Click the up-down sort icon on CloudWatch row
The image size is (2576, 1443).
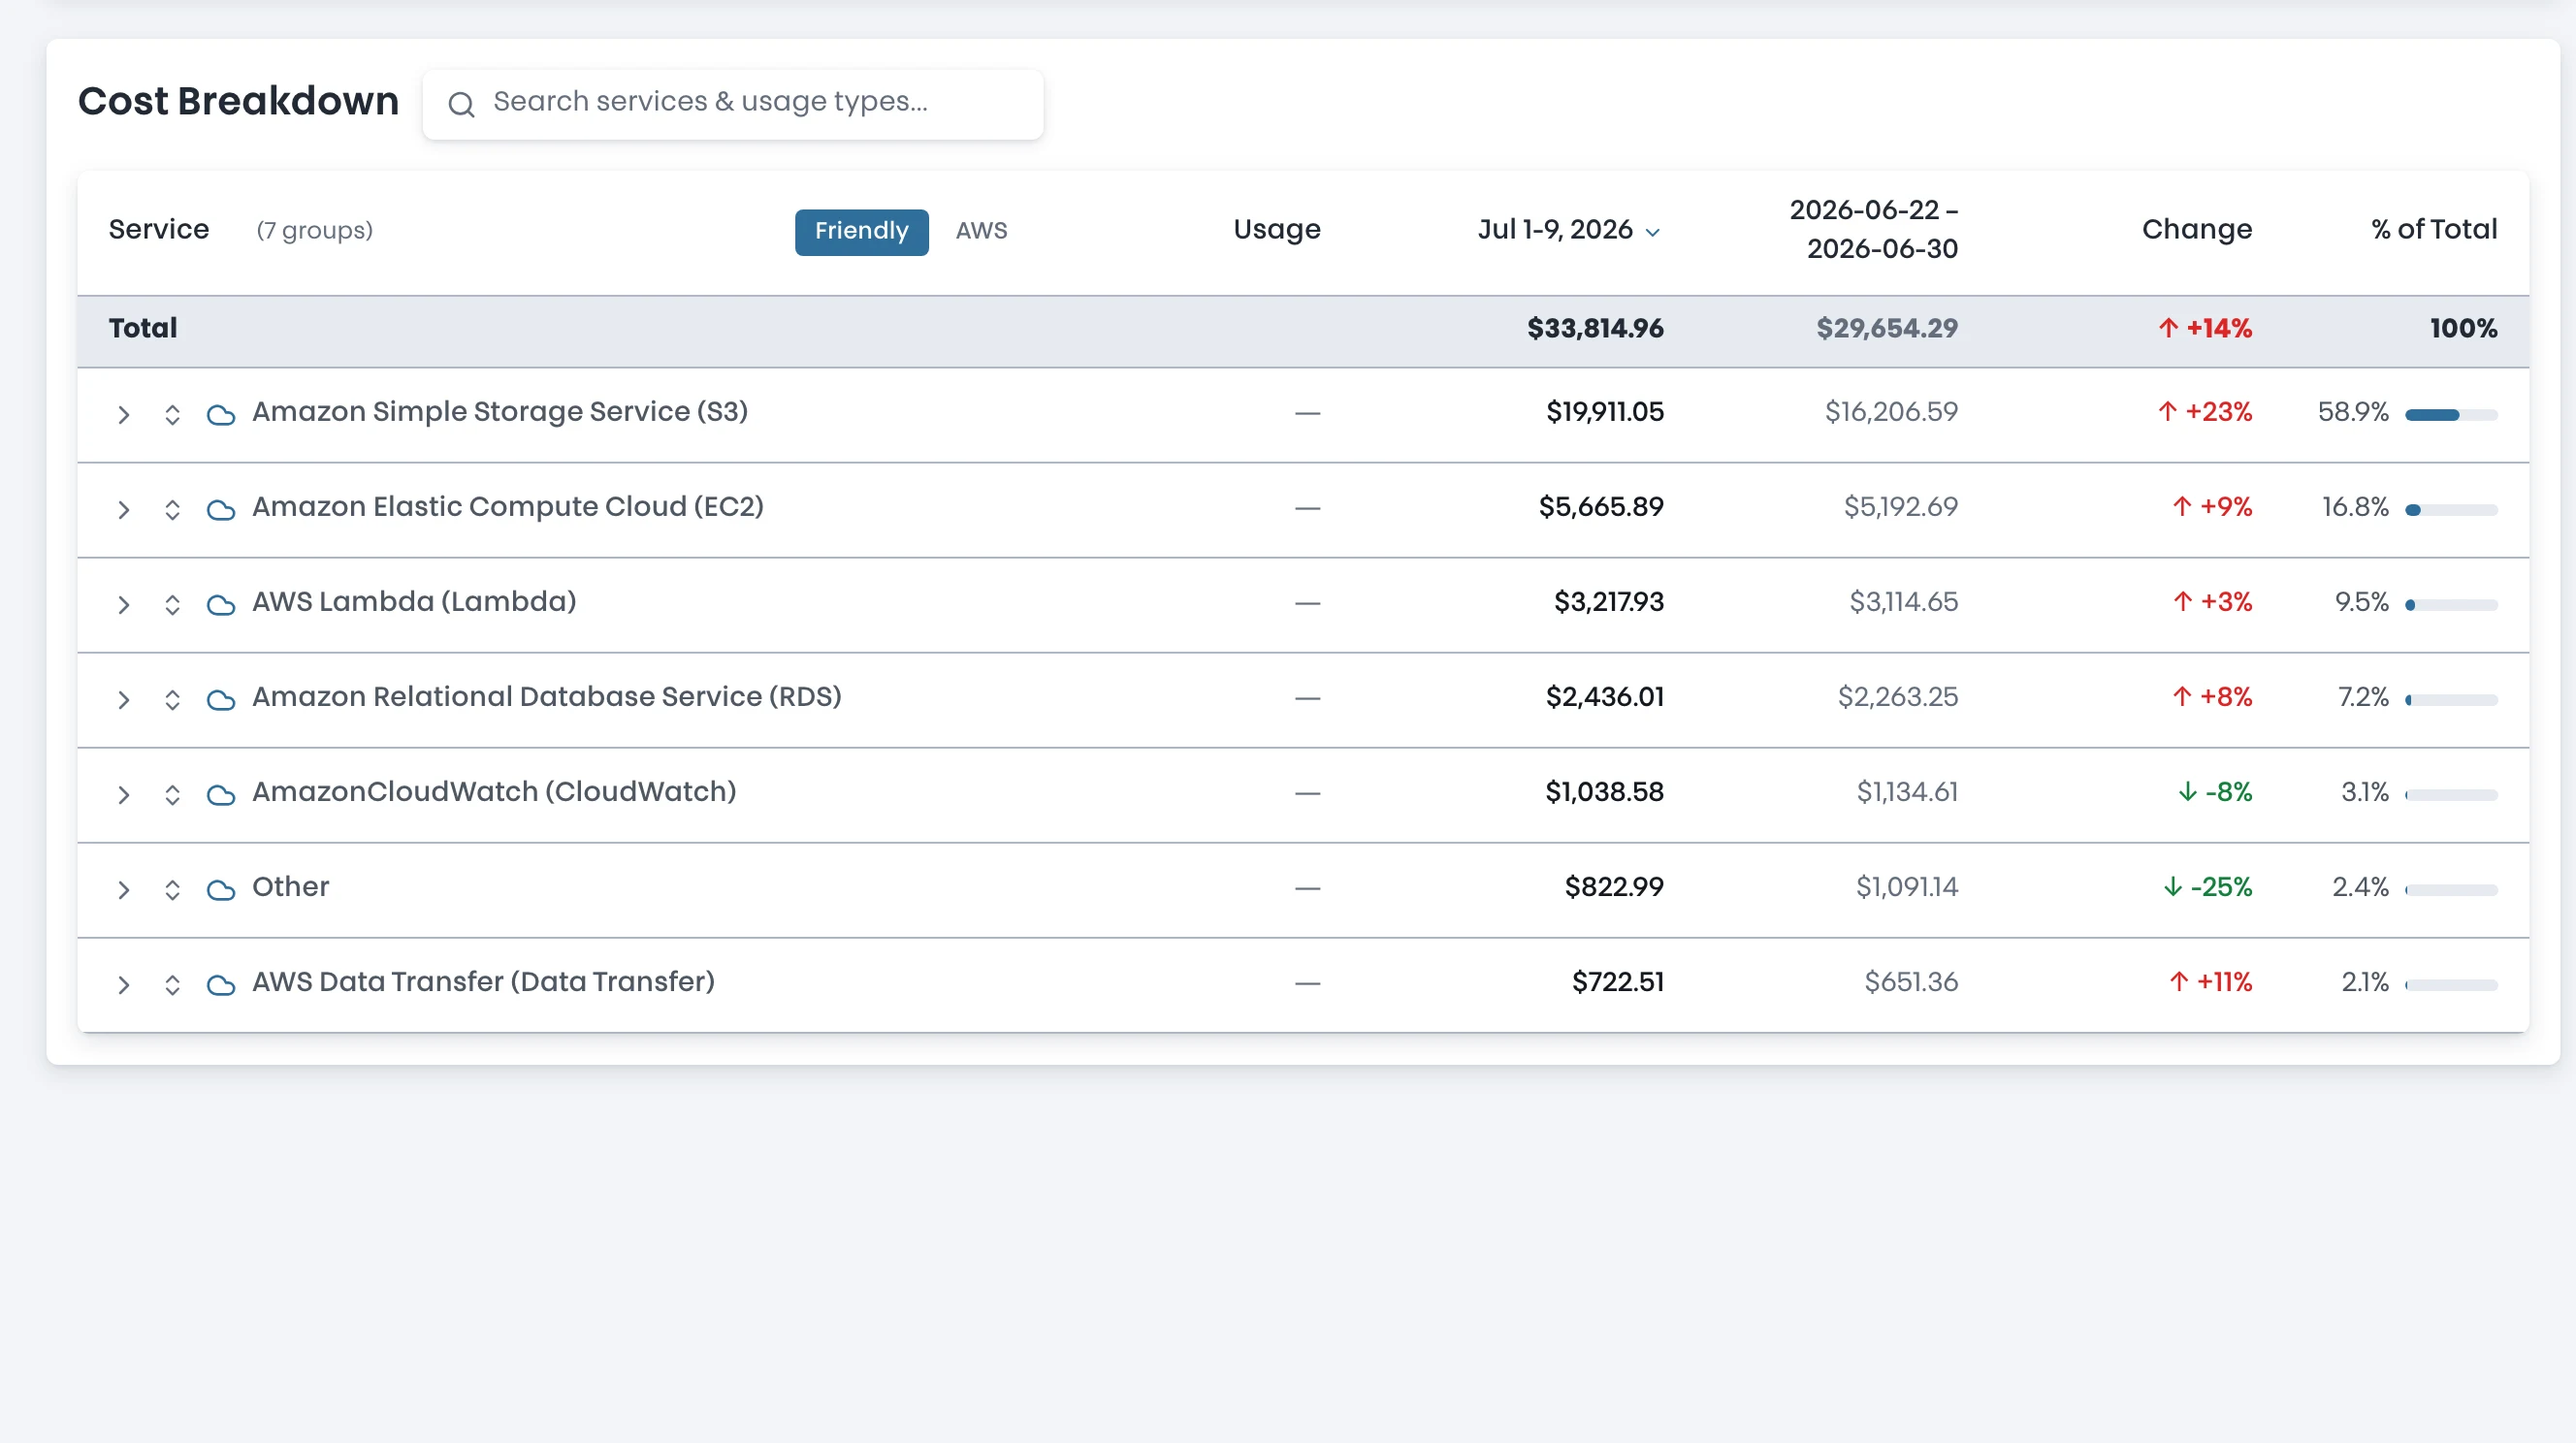click(172, 795)
